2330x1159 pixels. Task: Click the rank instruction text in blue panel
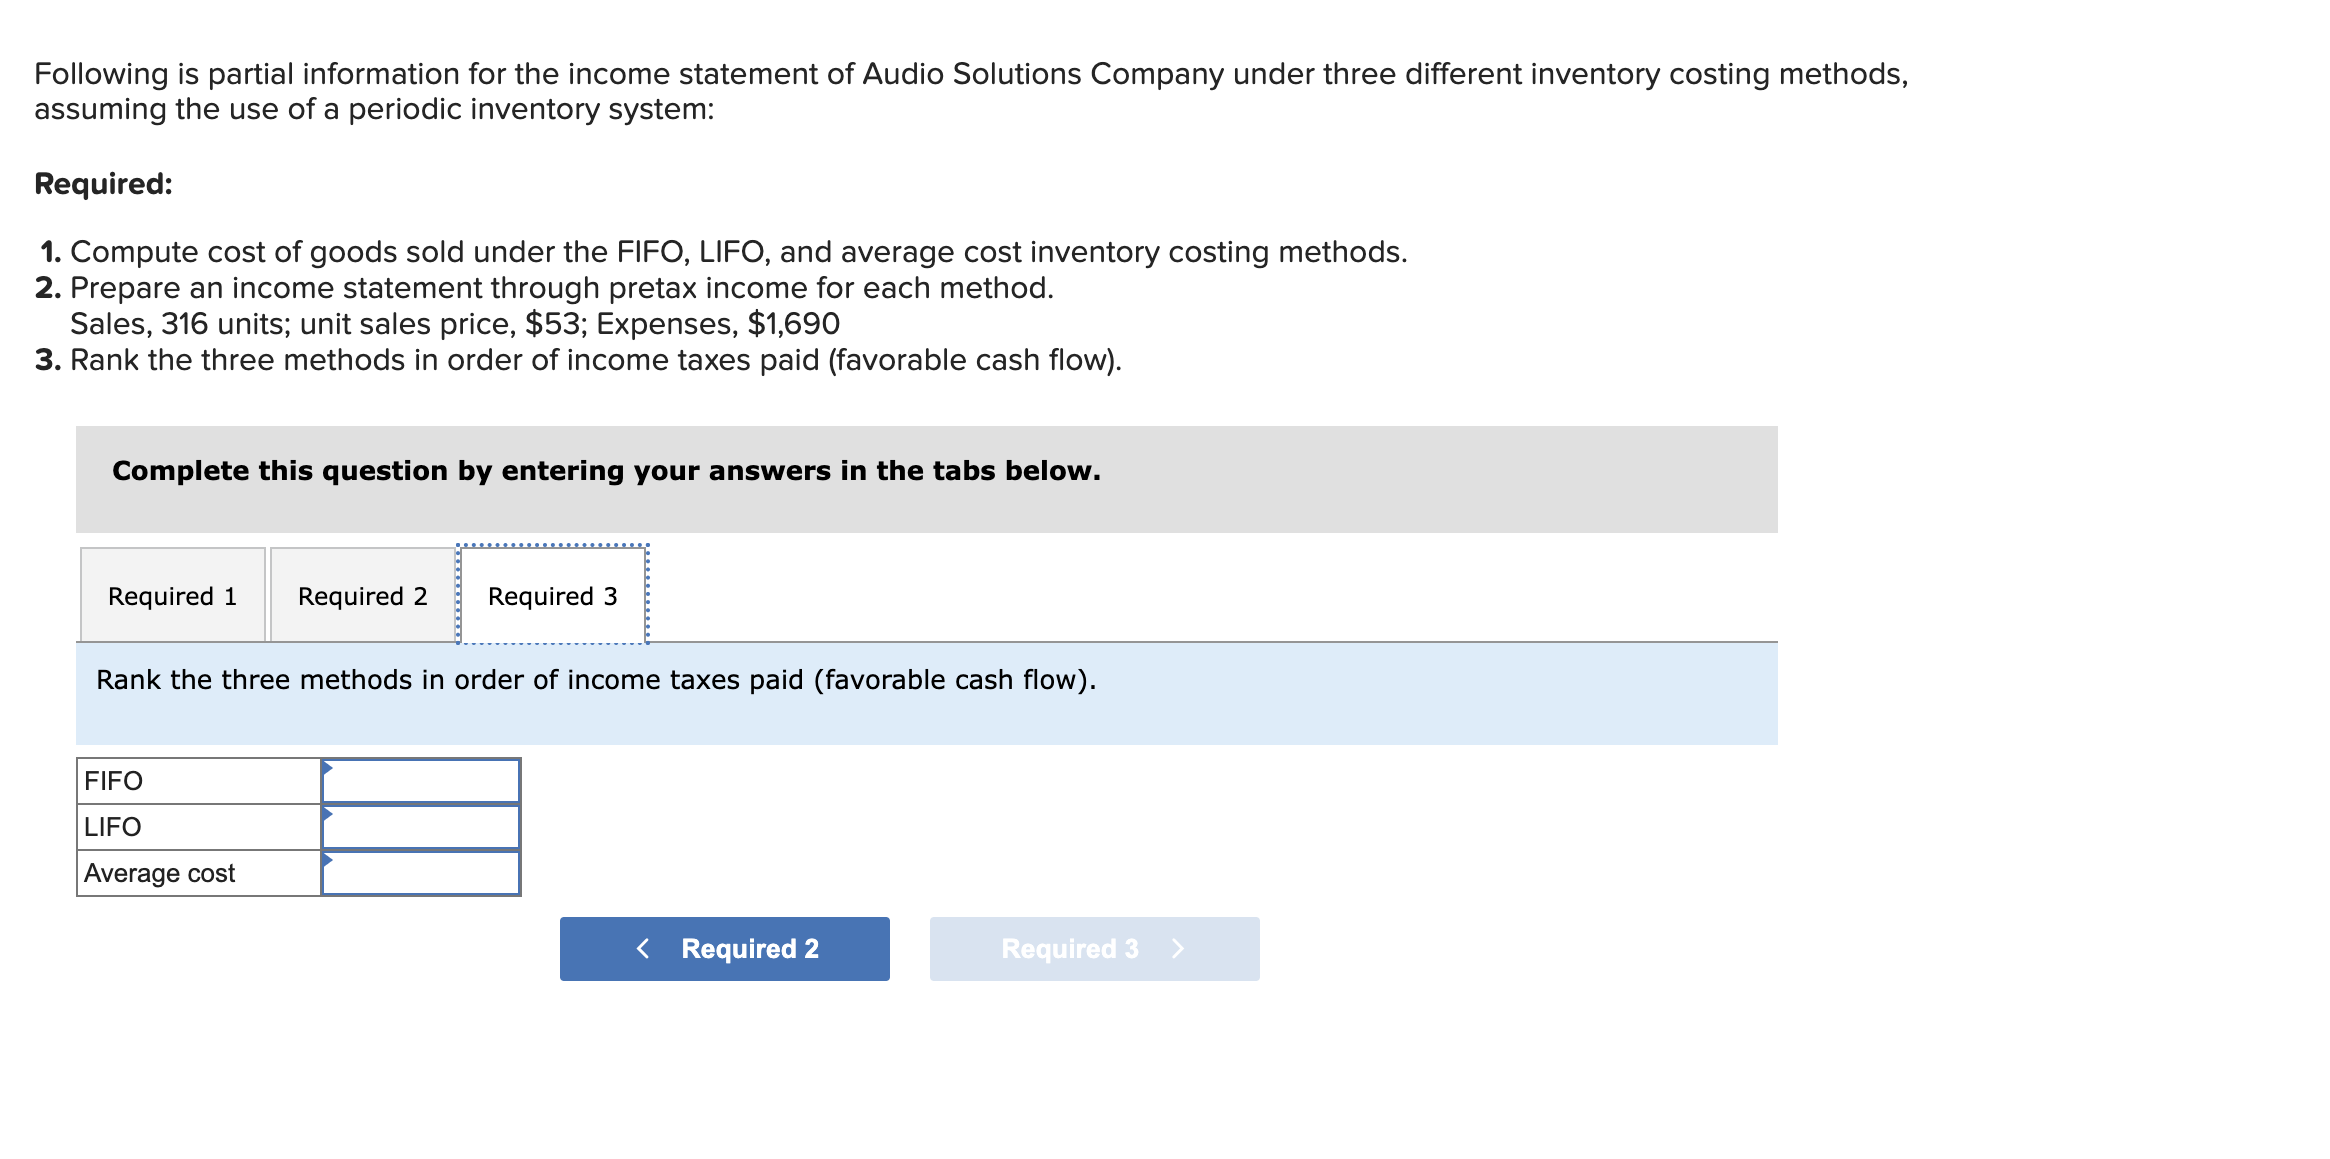[596, 680]
